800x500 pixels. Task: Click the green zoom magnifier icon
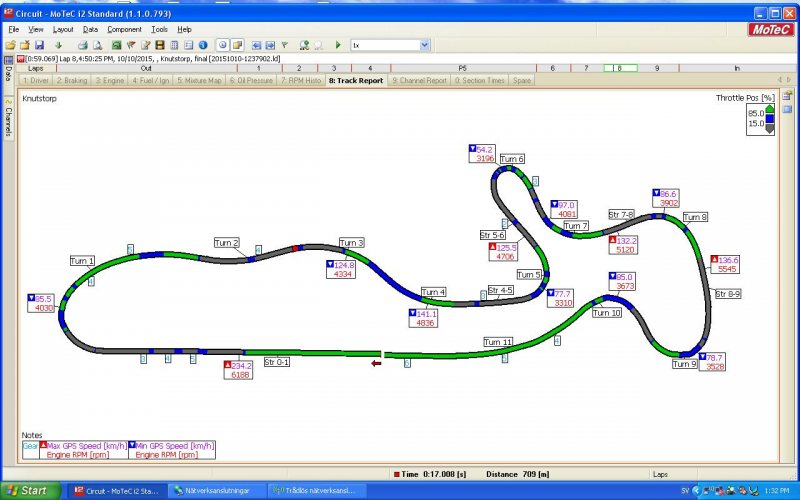click(304, 45)
